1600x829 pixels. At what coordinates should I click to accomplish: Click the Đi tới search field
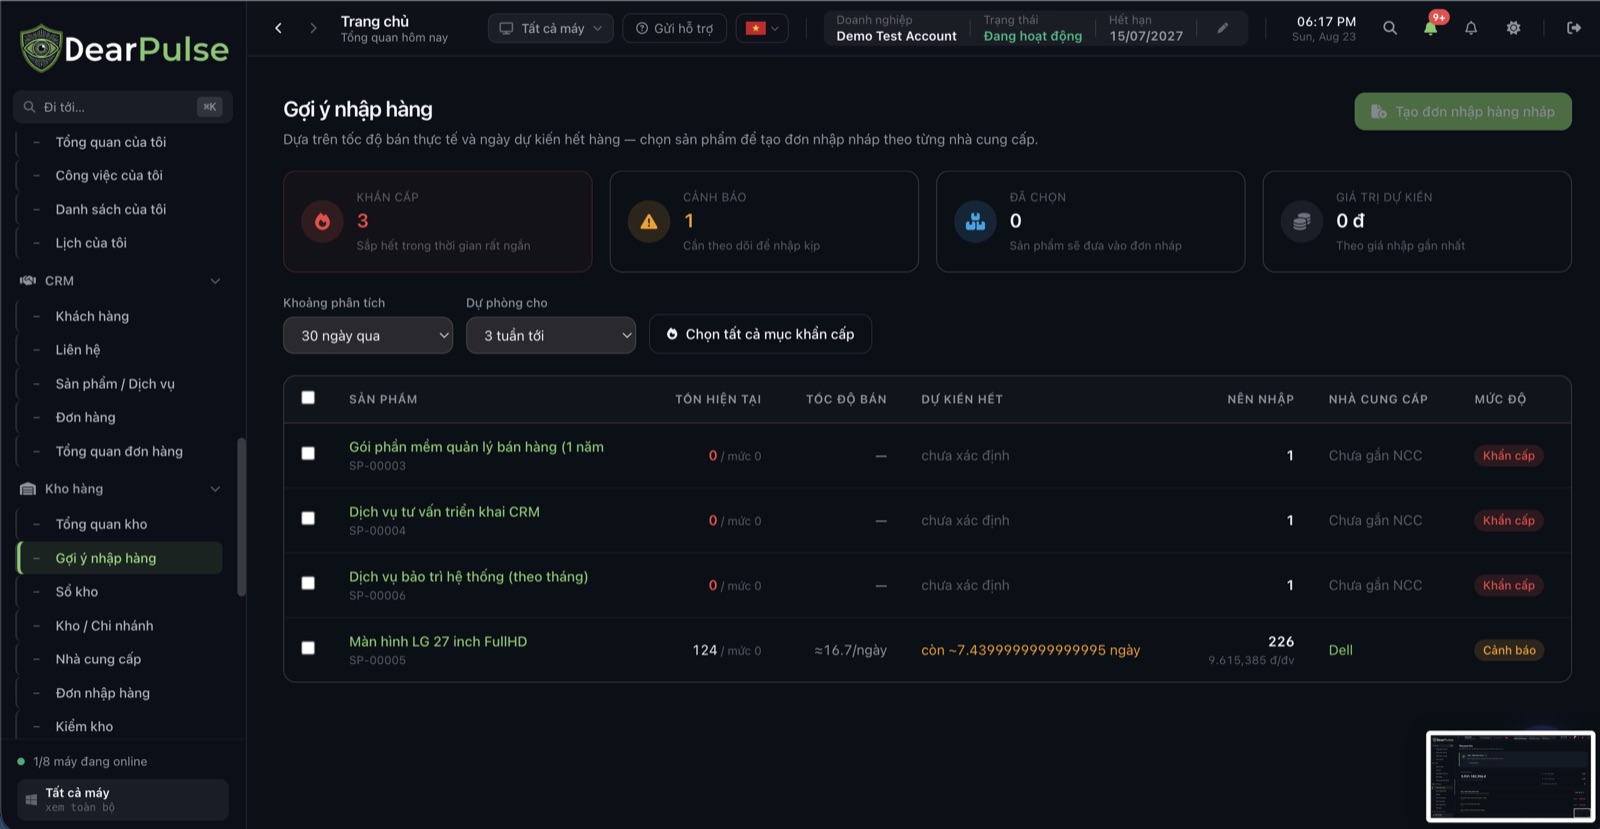123,107
